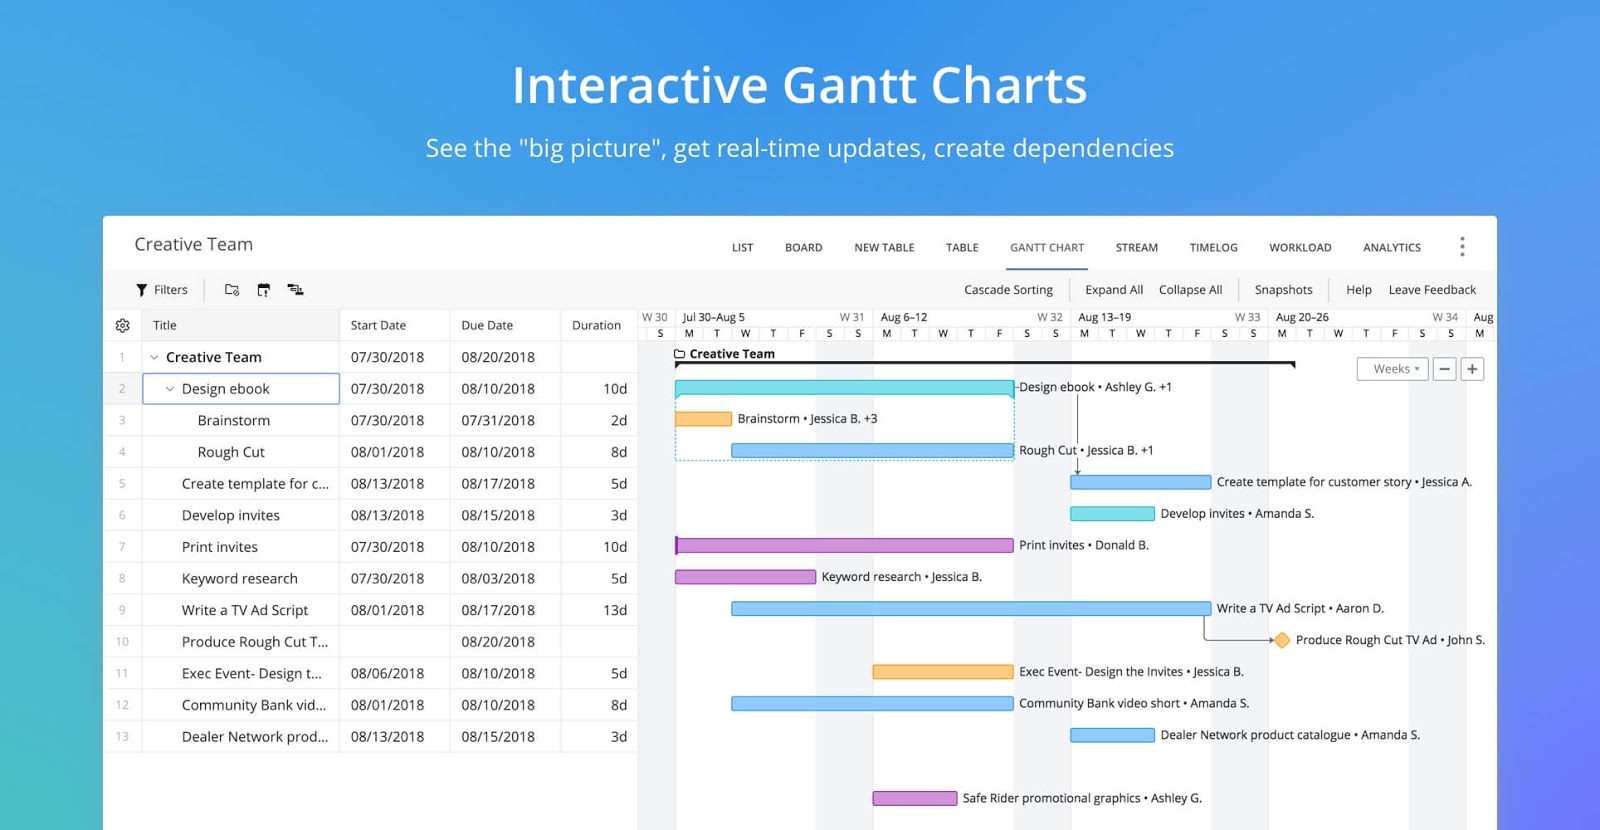
Task: Click the calendar alert icon in toolbar
Action: (264, 290)
